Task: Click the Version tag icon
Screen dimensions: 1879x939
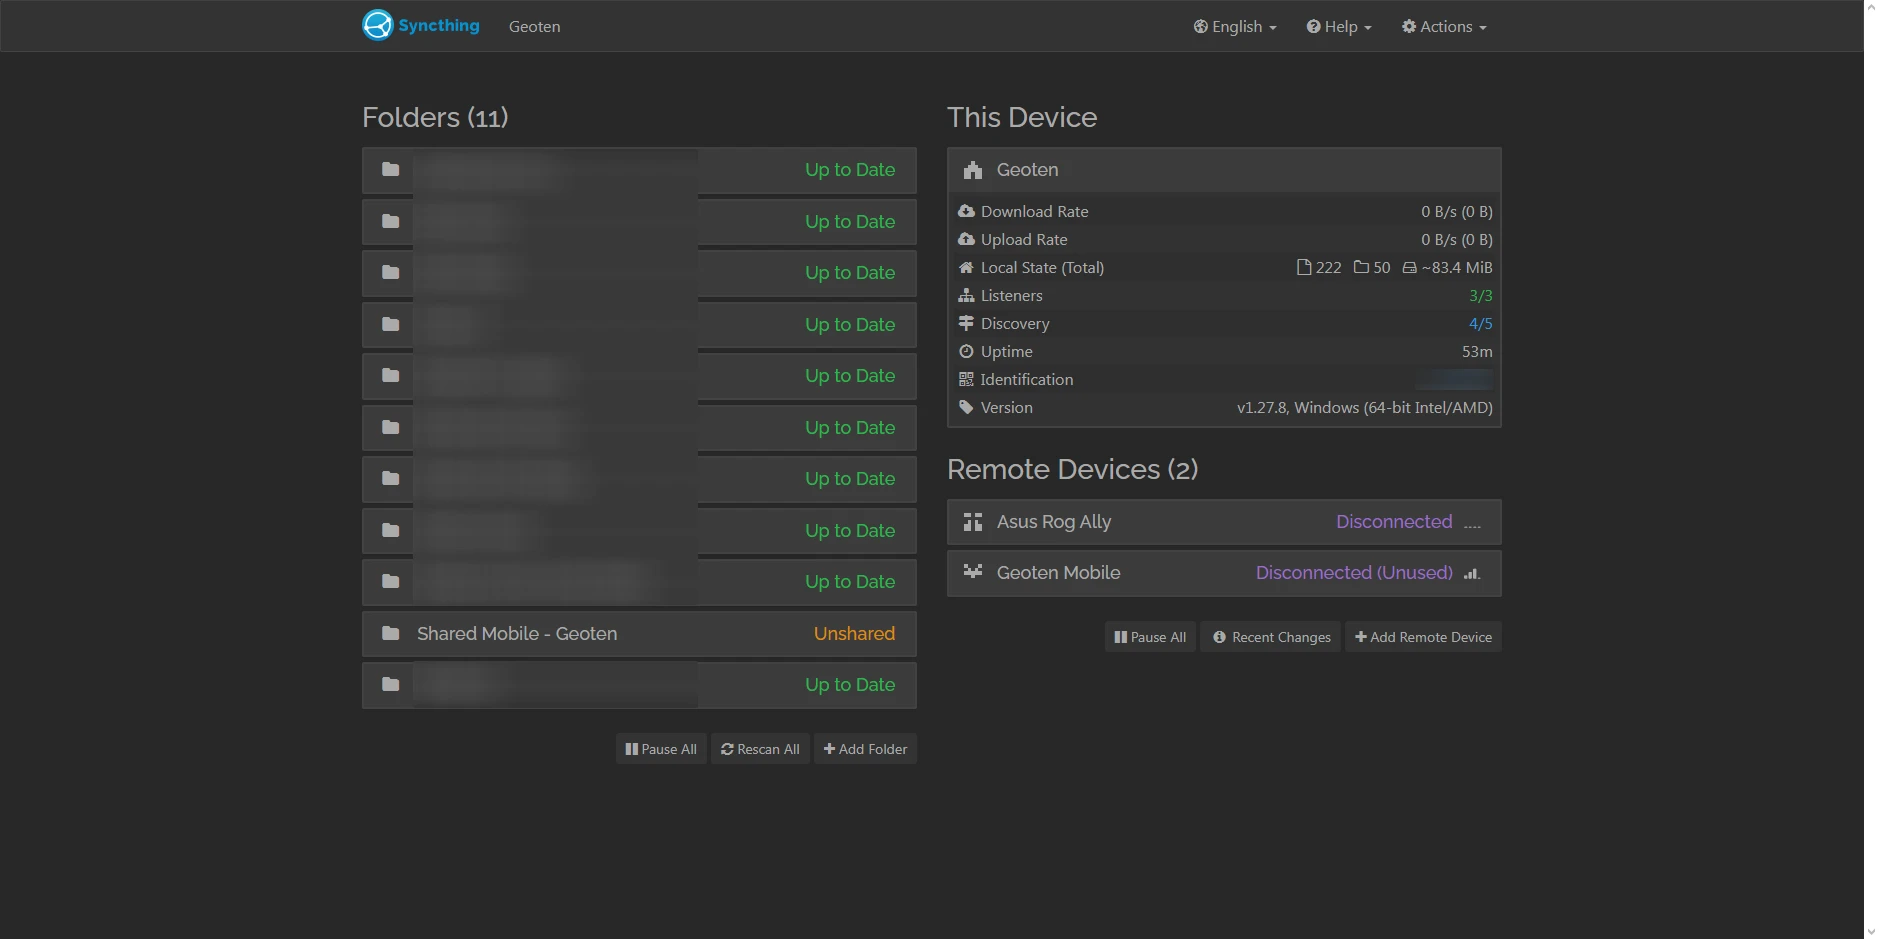Action: (967, 407)
